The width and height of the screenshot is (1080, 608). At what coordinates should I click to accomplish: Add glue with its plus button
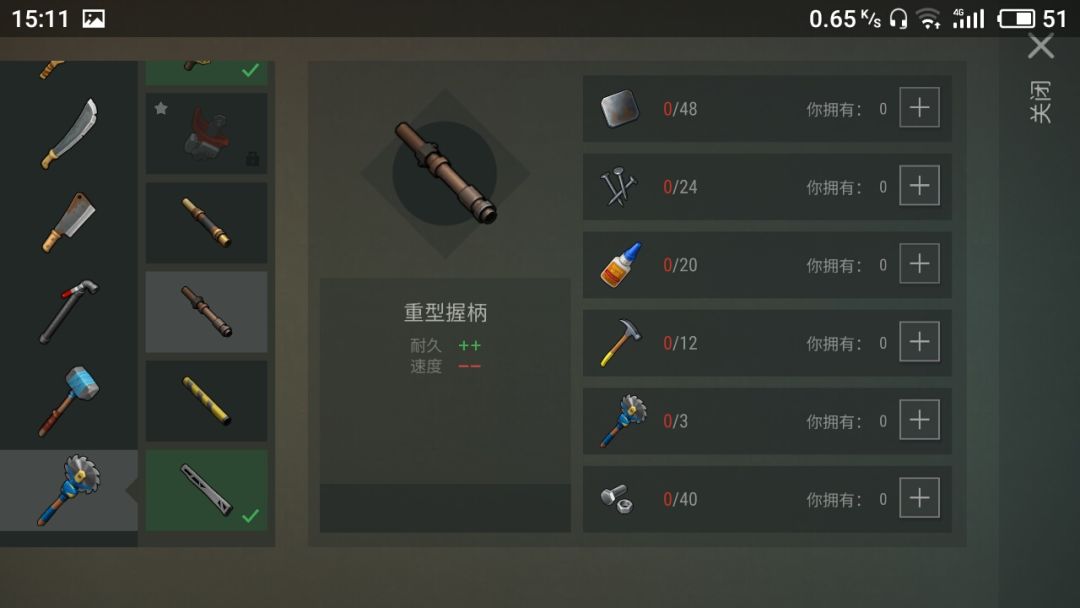pos(920,264)
